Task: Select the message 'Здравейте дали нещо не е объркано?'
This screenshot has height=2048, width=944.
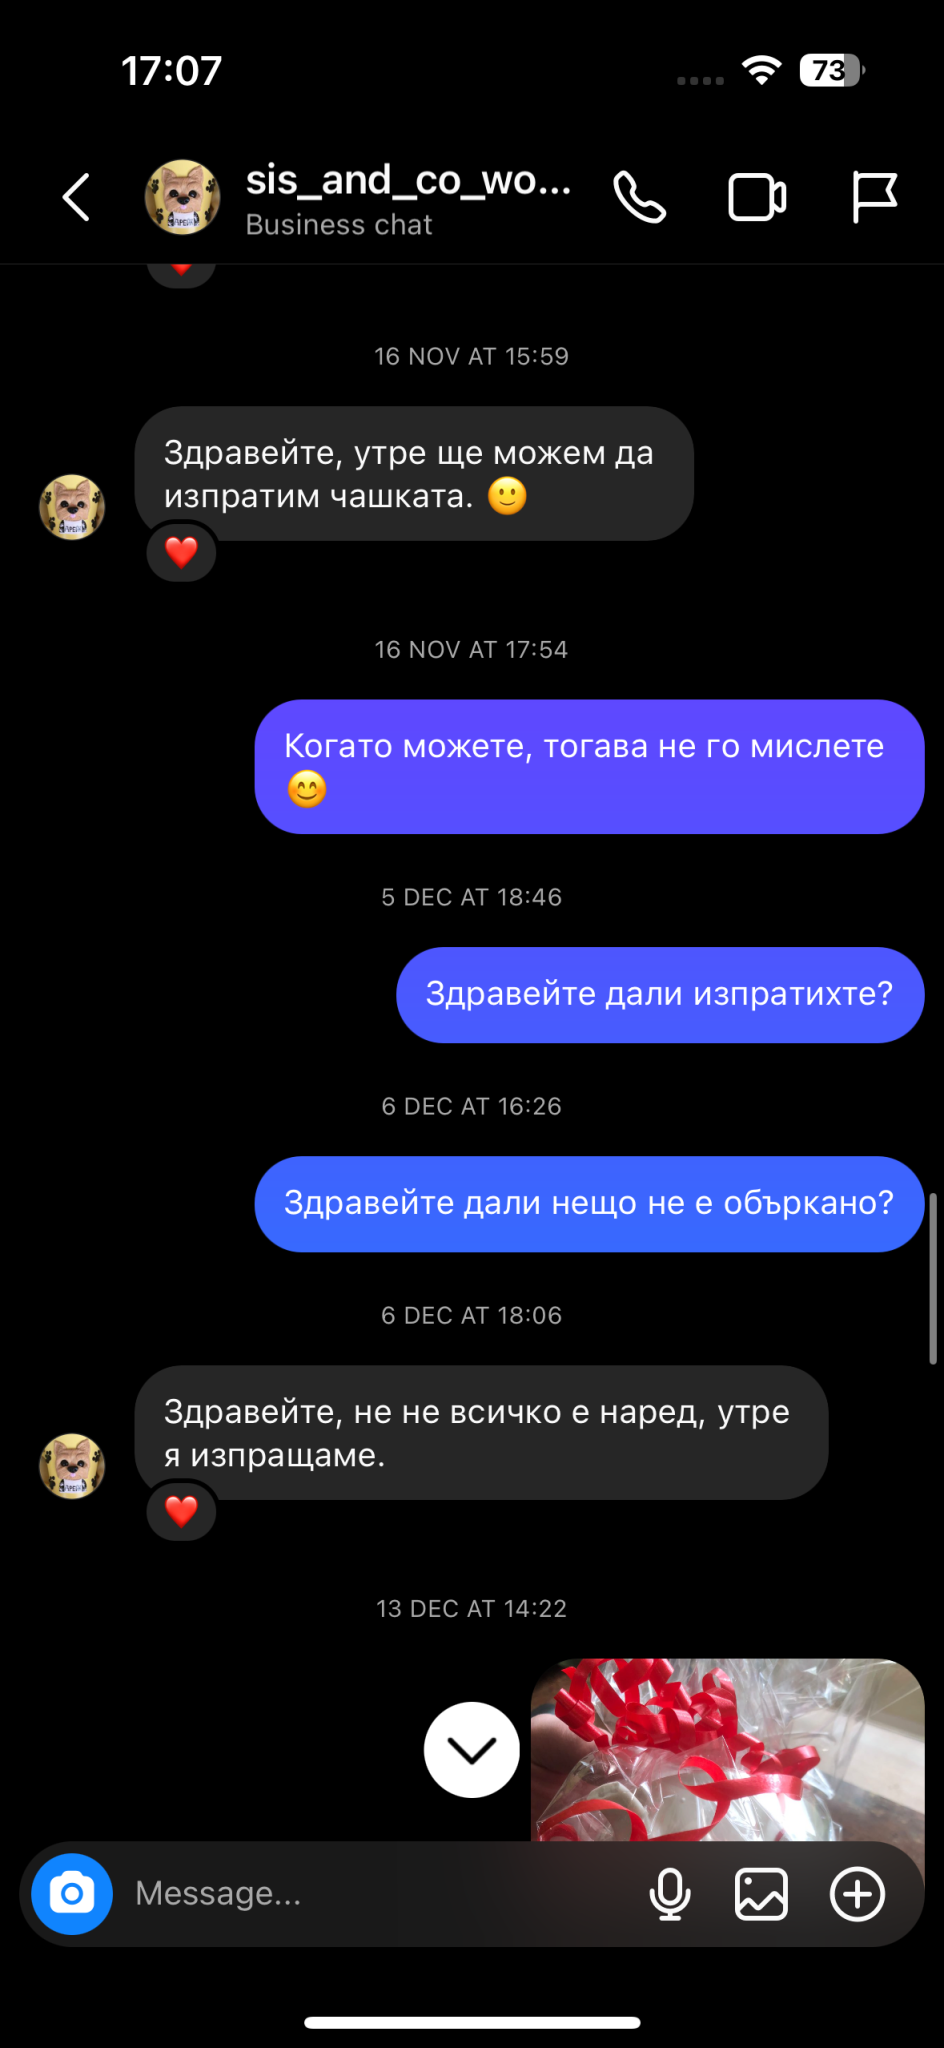Action: [x=589, y=1204]
